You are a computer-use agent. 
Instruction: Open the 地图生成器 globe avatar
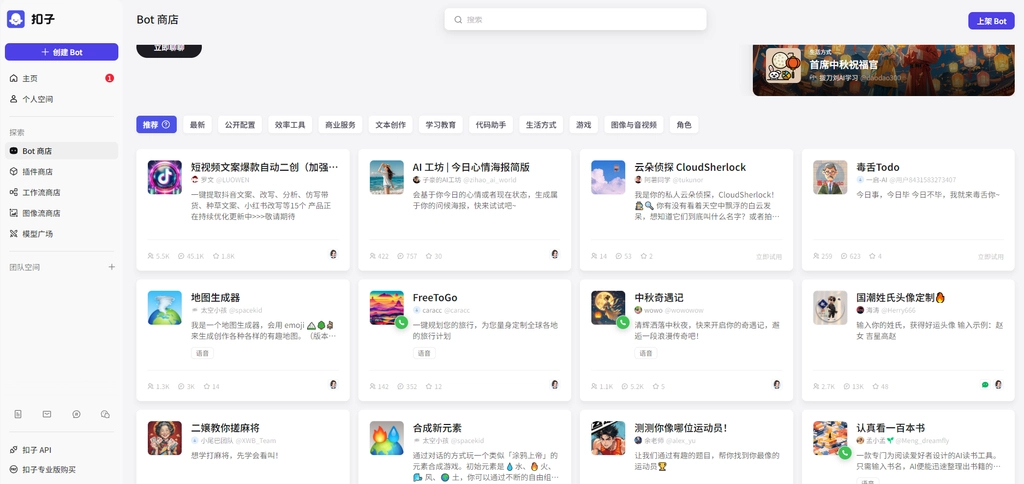coord(165,308)
